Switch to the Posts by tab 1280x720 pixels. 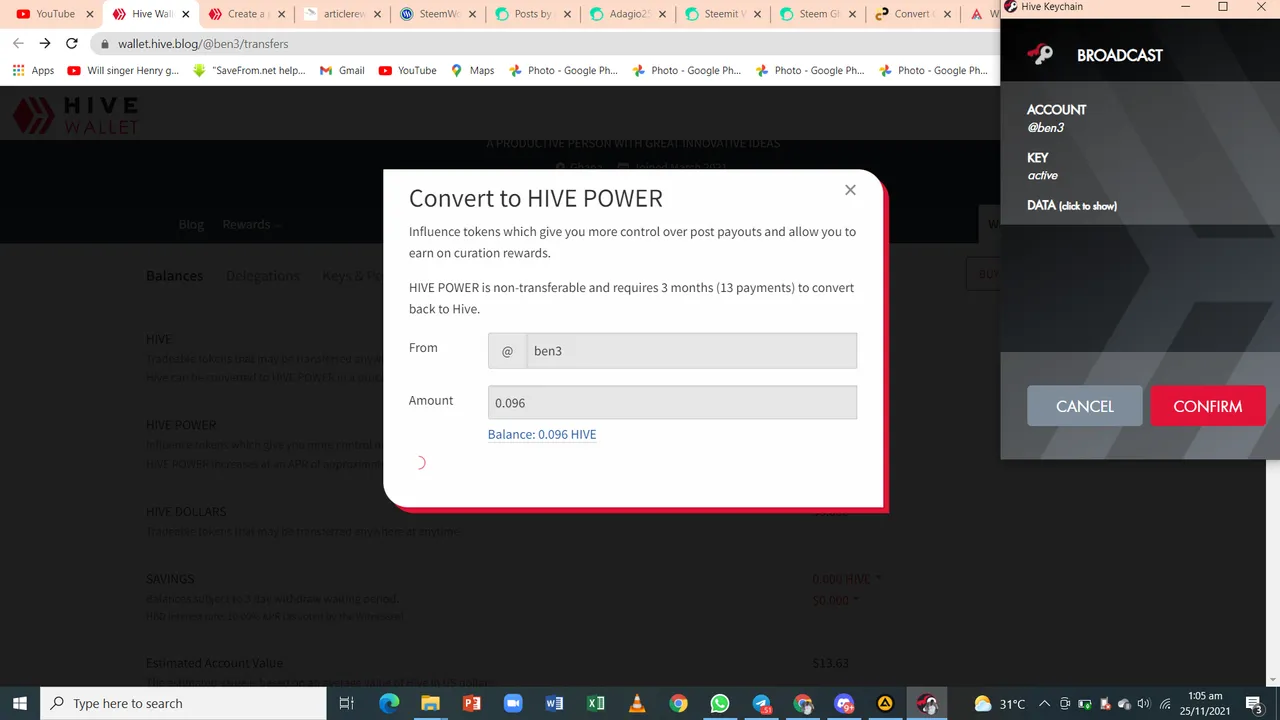[x=532, y=14]
